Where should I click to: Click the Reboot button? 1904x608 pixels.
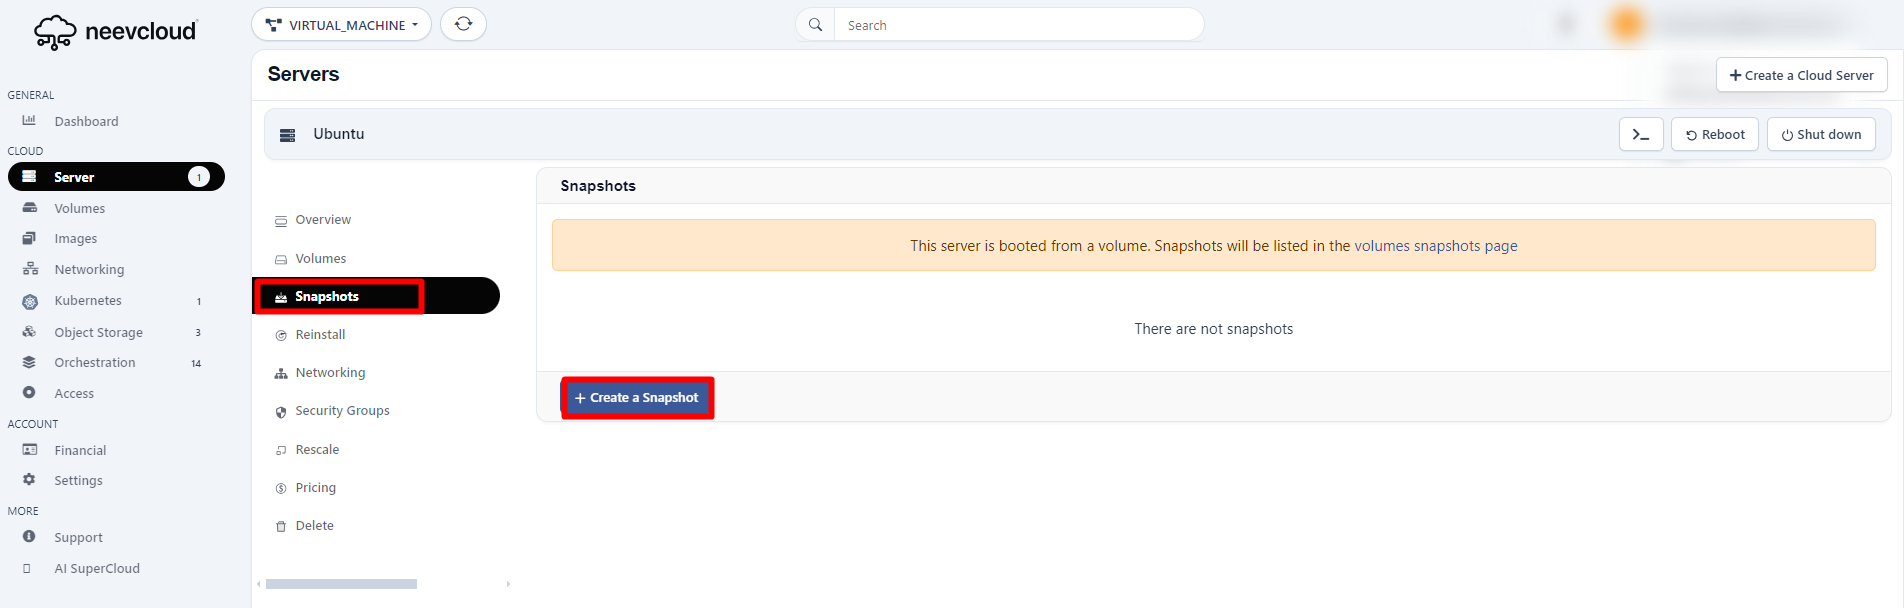pyautogui.click(x=1714, y=134)
